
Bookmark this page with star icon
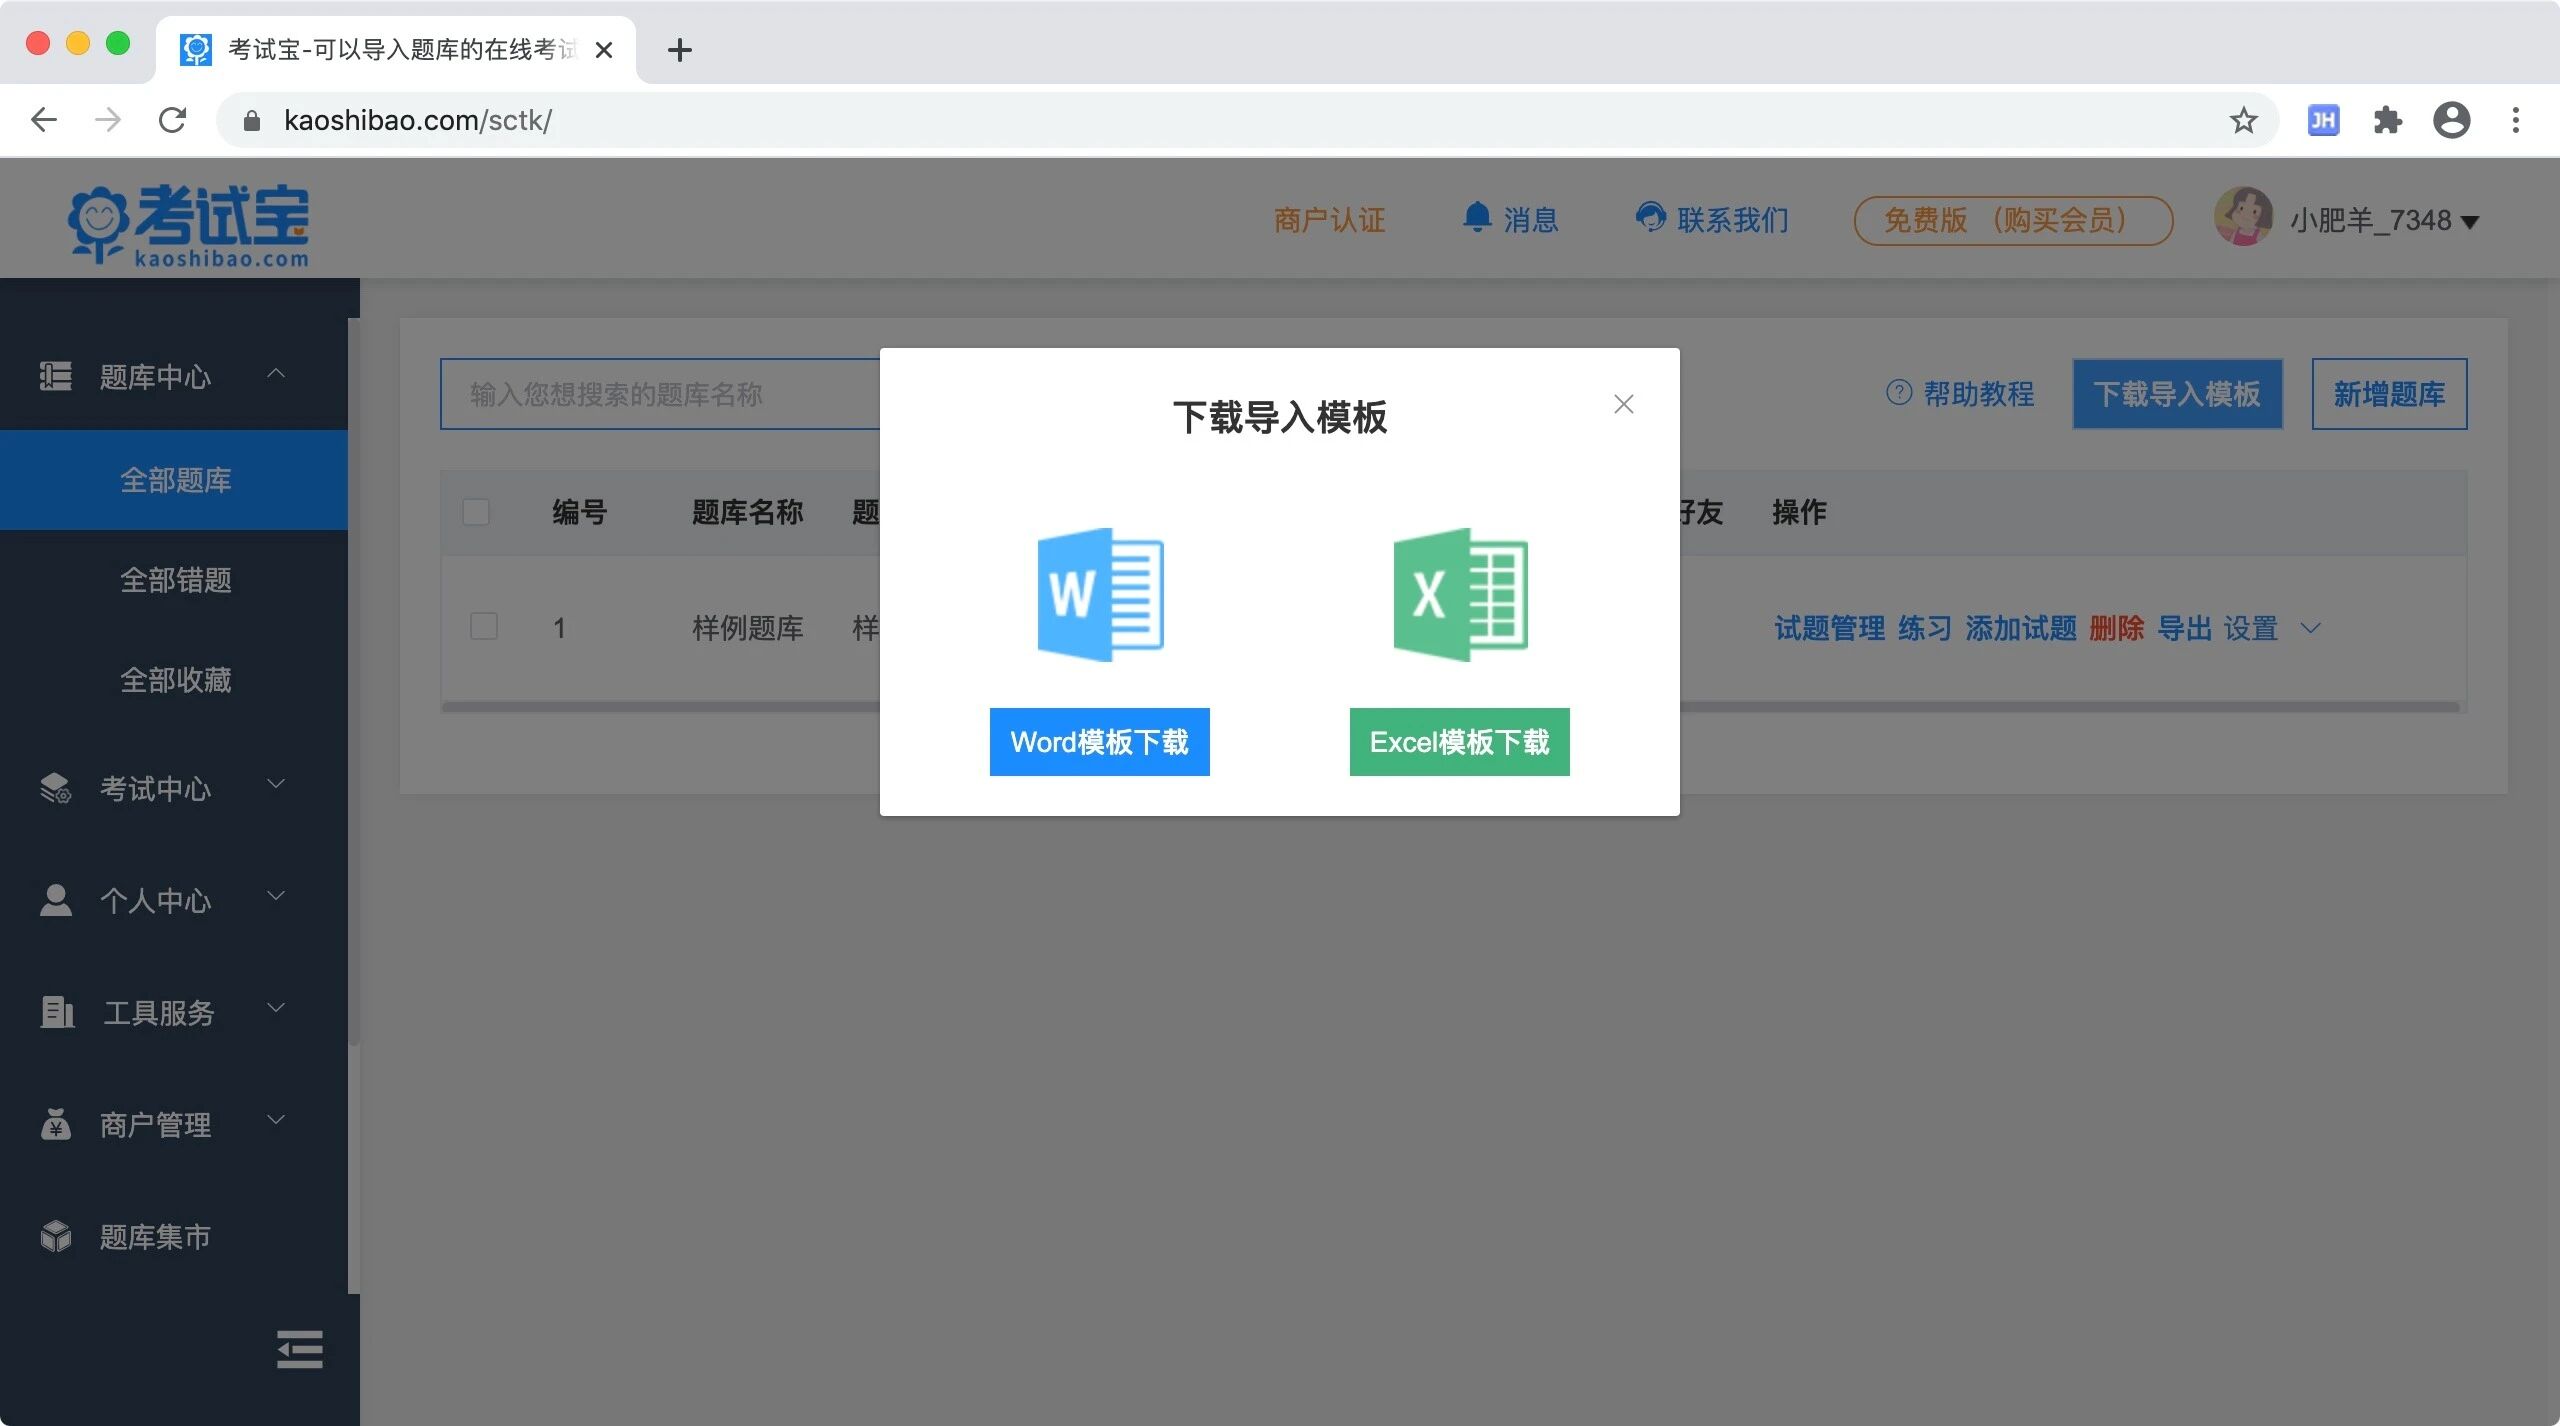(2243, 121)
